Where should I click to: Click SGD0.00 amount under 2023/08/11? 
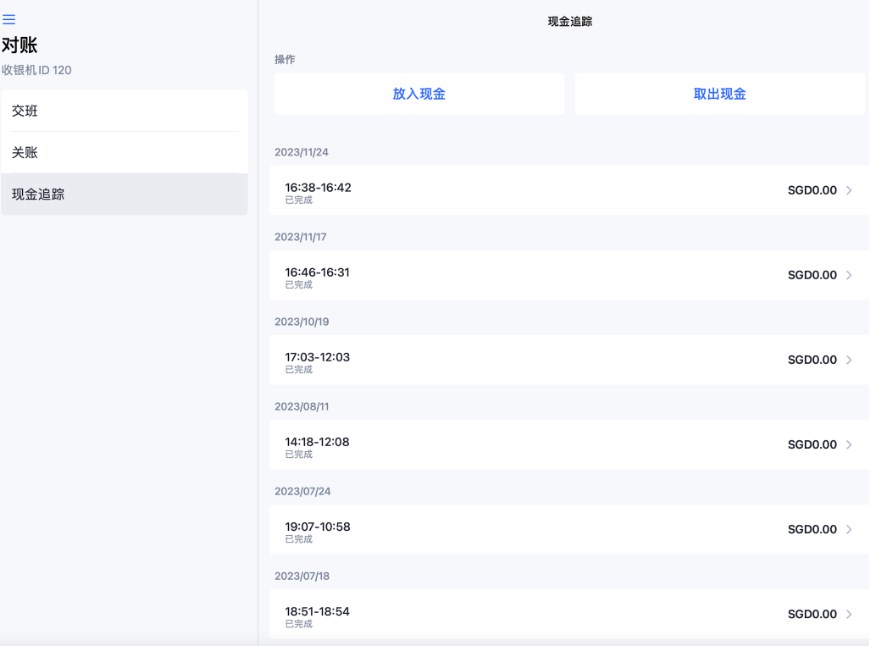tap(812, 445)
